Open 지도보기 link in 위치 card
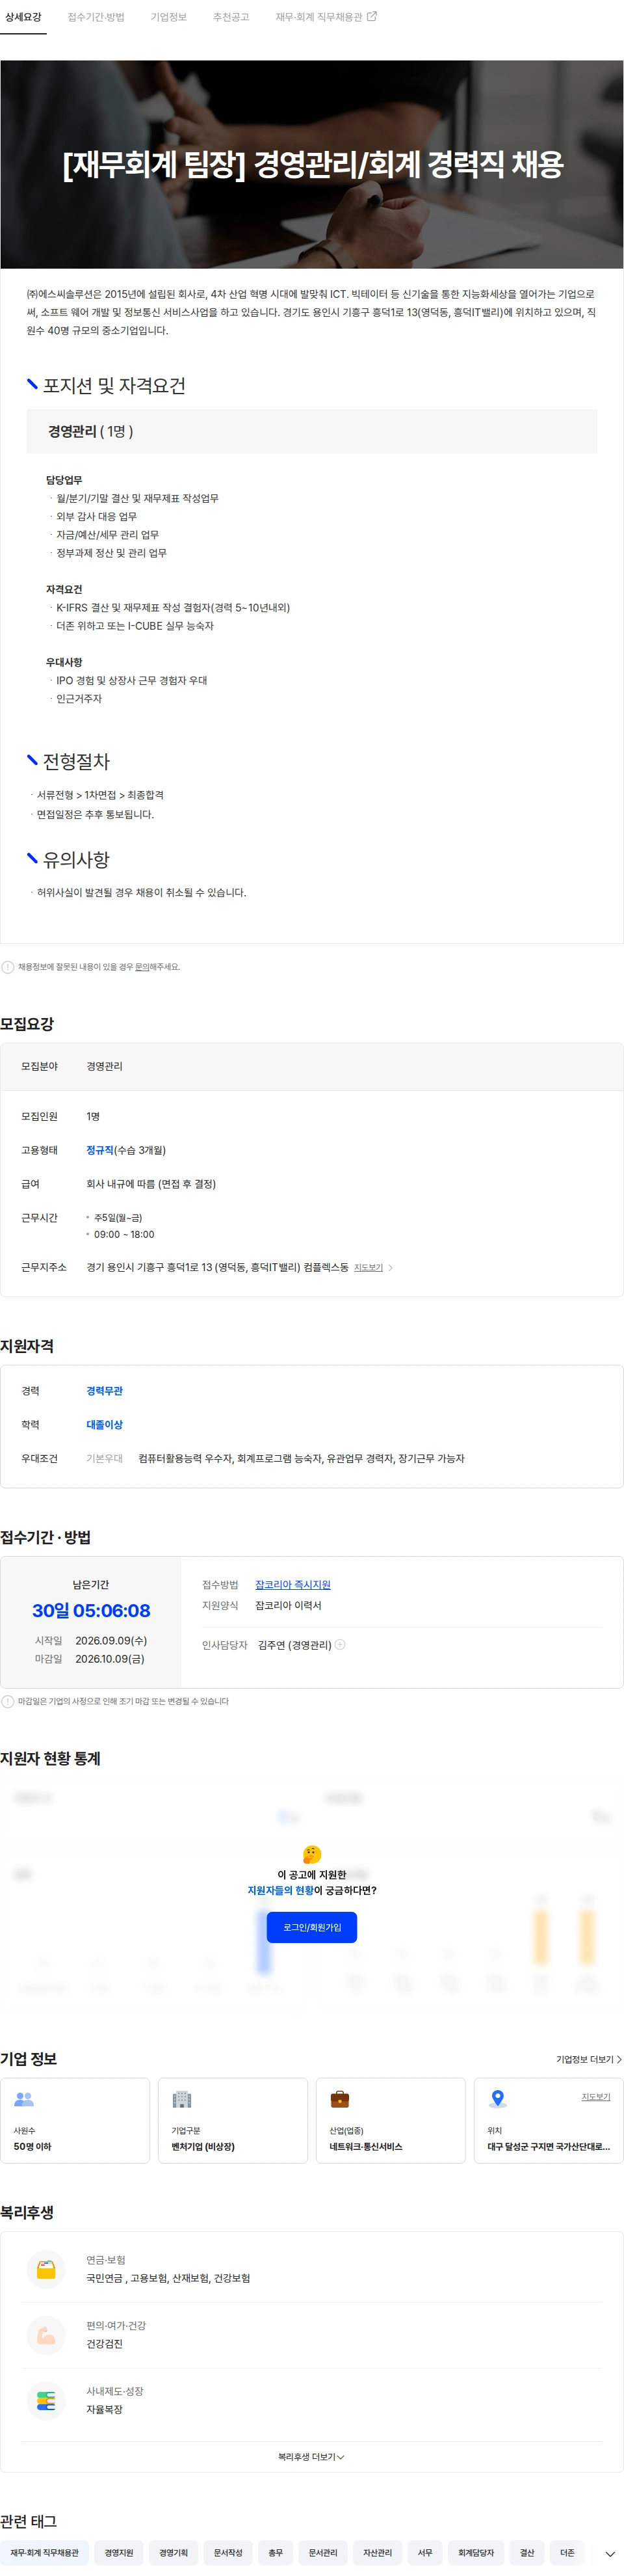This screenshot has width=624, height=2576. pos(596,2097)
